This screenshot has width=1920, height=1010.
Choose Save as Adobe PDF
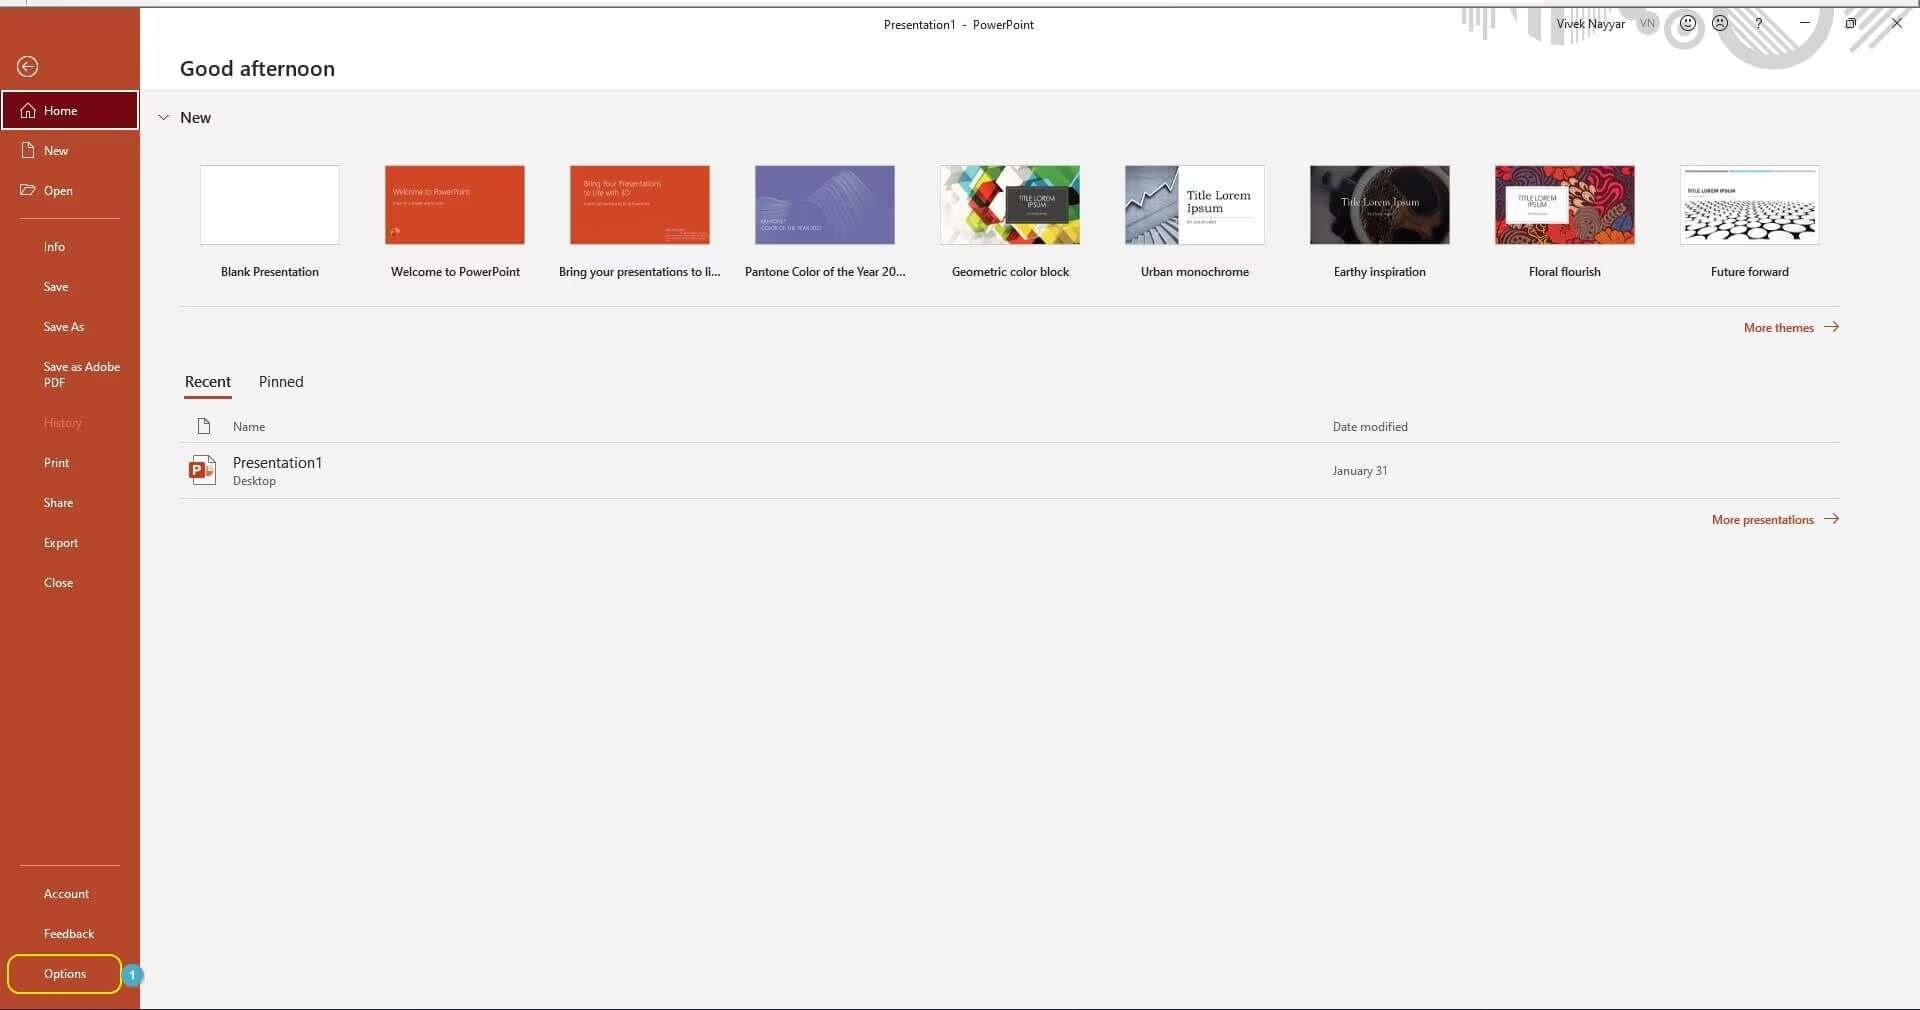coord(81,374)
